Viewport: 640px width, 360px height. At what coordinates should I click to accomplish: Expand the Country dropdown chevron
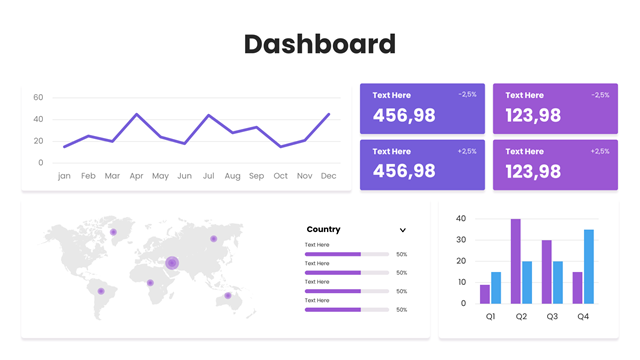pos(402,230)
